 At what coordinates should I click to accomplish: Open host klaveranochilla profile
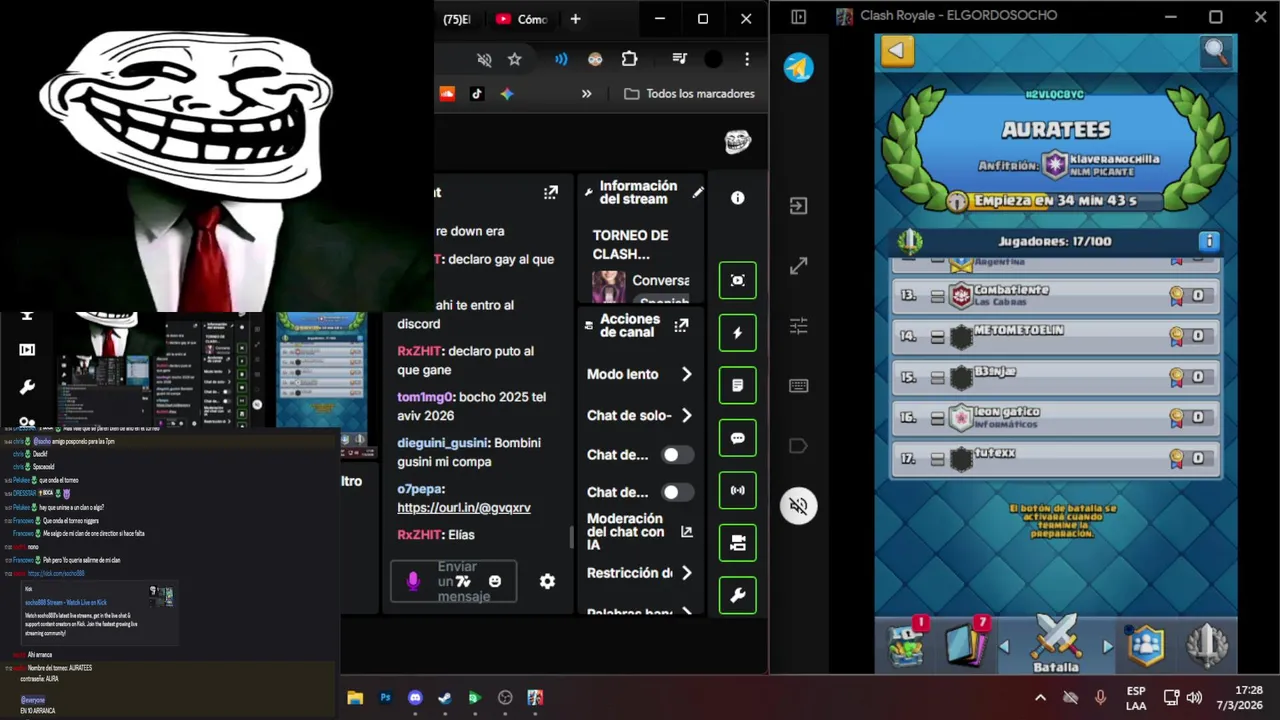[x=1100, y=165]
